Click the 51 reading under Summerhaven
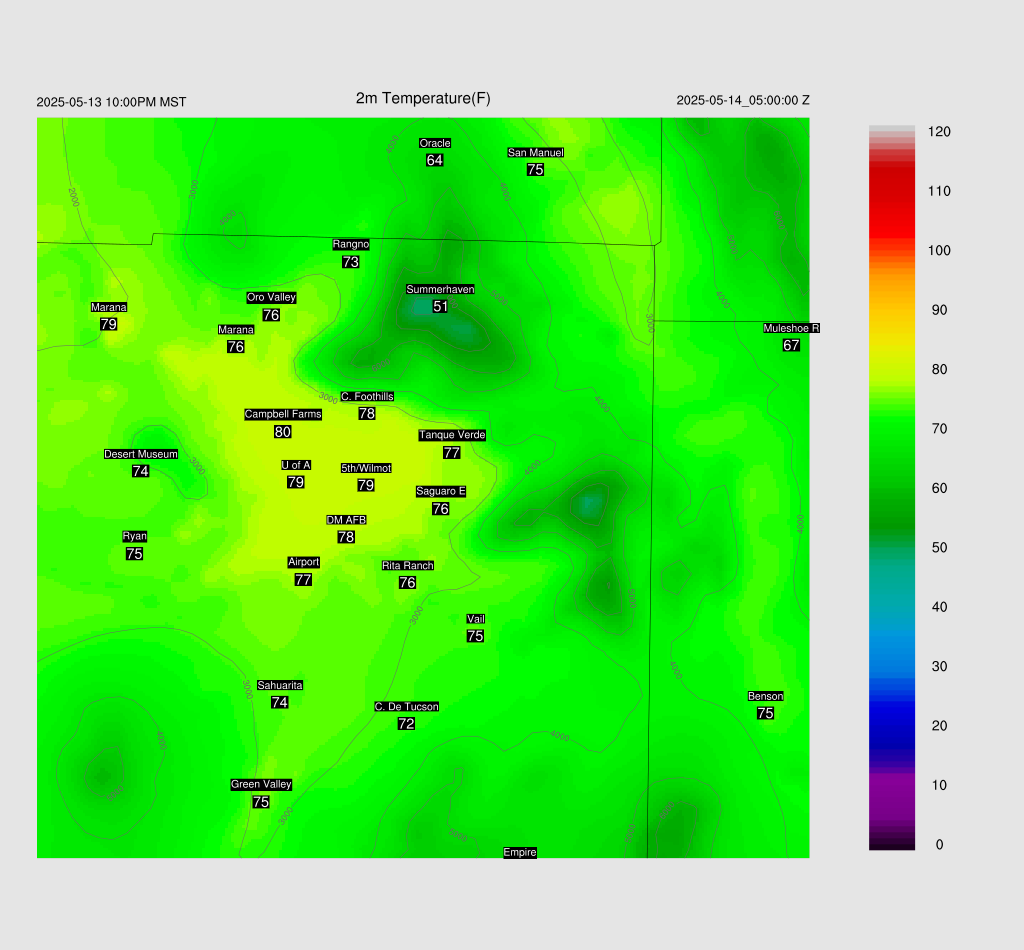 (440, 306)
